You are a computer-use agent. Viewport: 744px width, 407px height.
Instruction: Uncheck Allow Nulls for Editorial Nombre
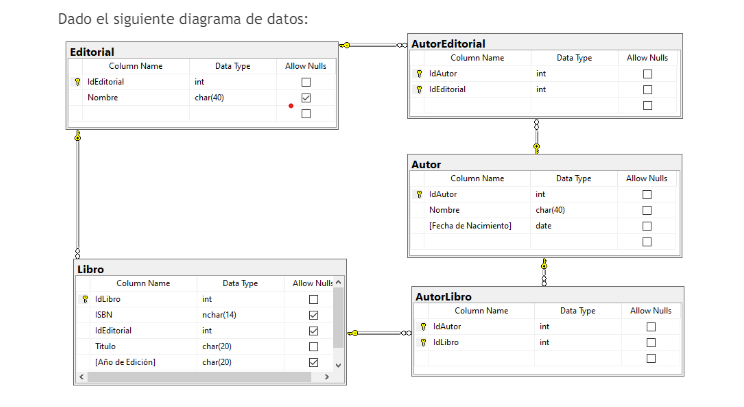(x=306, y=98)
